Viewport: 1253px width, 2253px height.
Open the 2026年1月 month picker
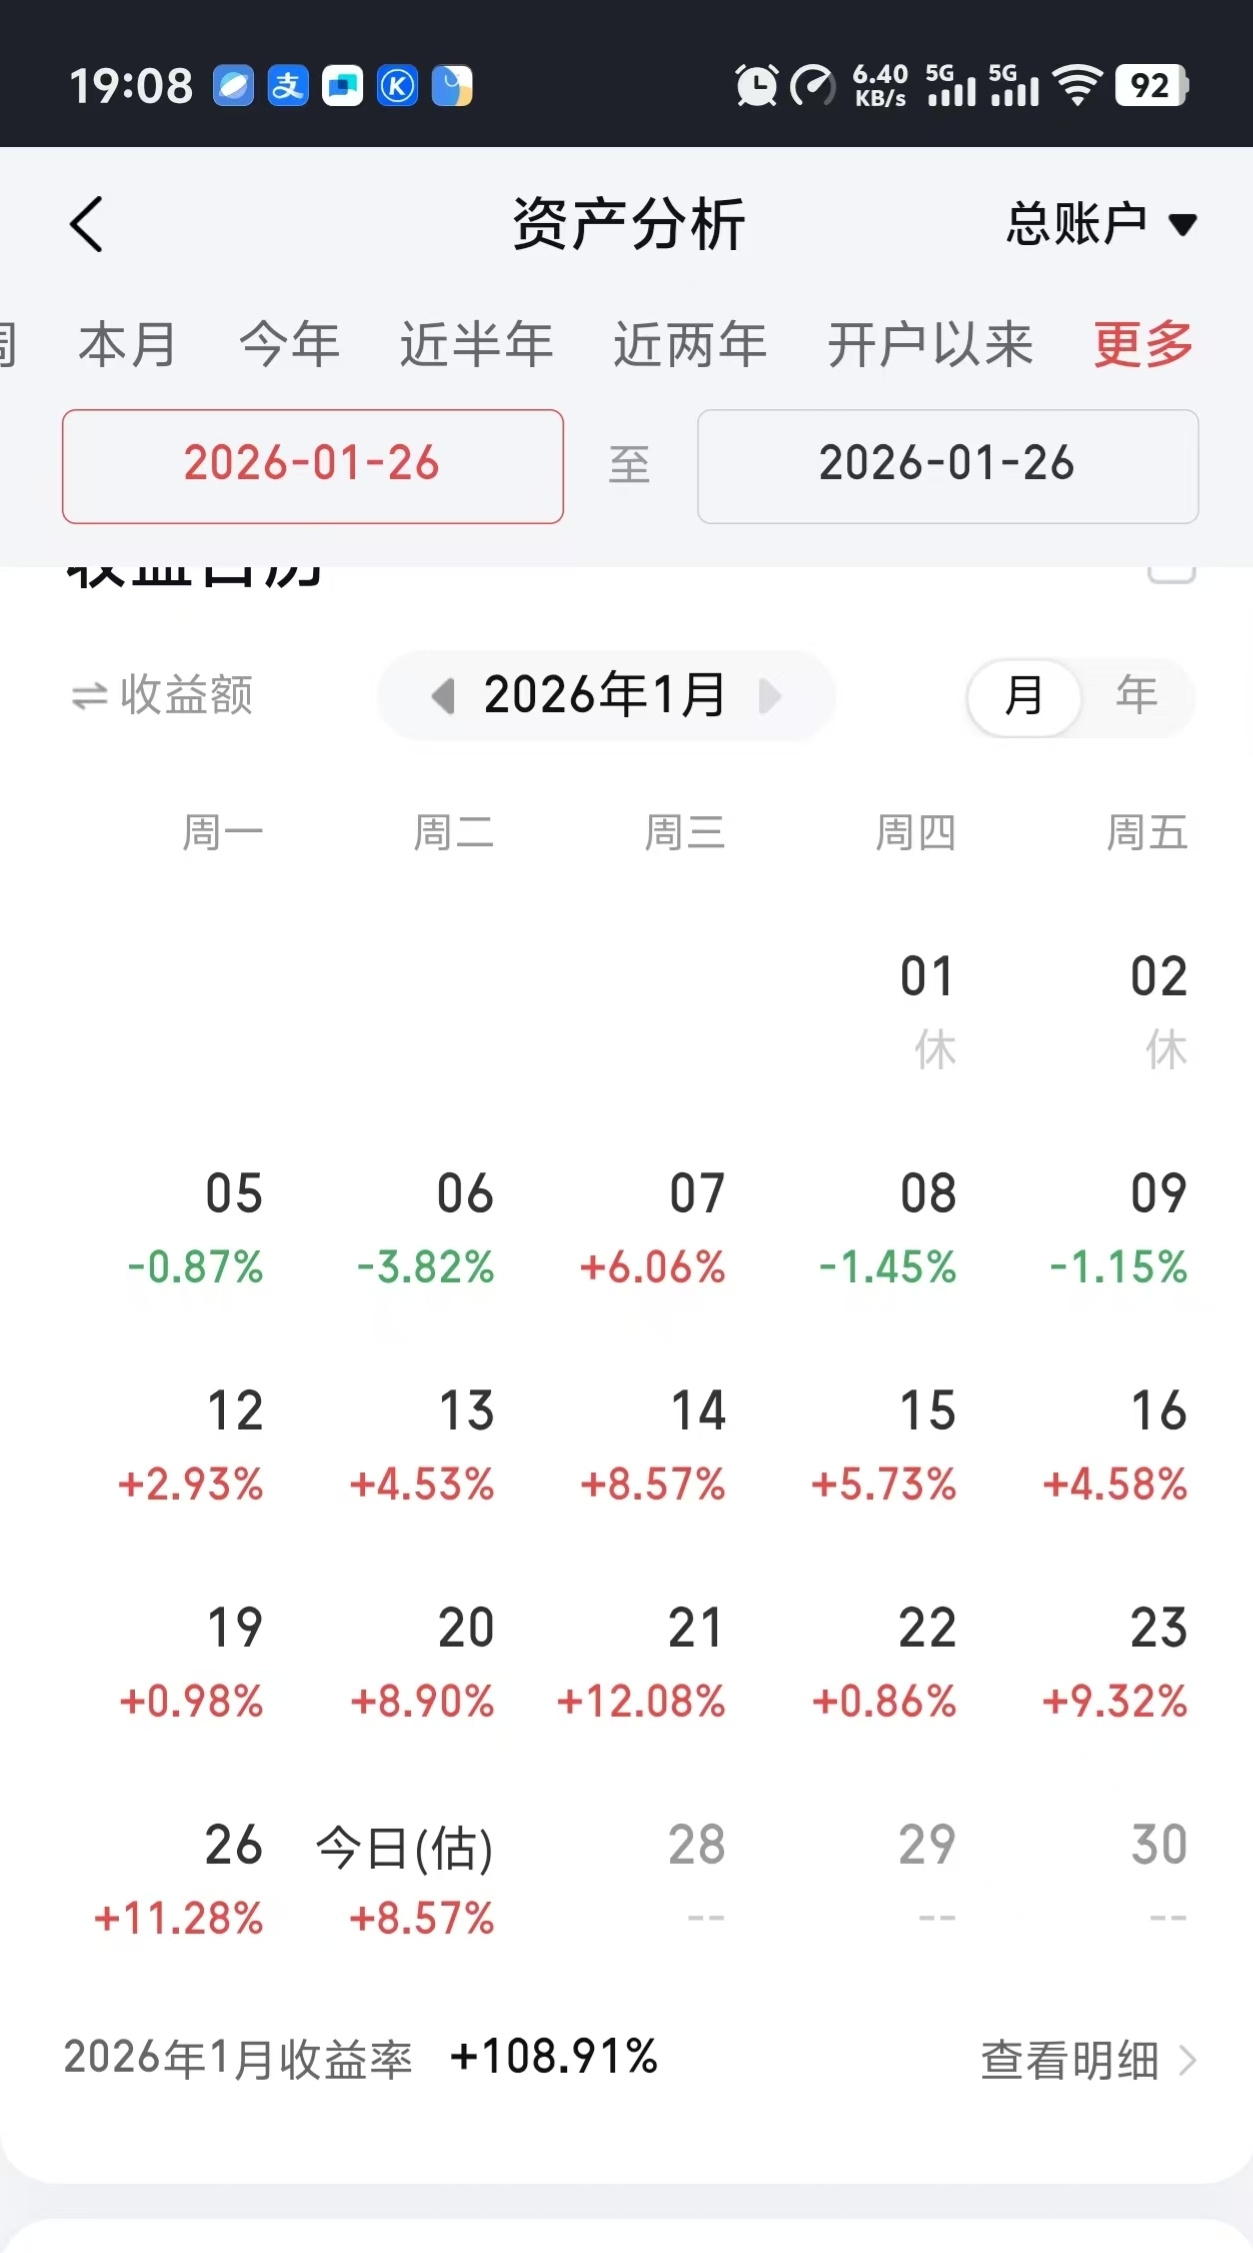pyautogui.click(x=606, y=696)
